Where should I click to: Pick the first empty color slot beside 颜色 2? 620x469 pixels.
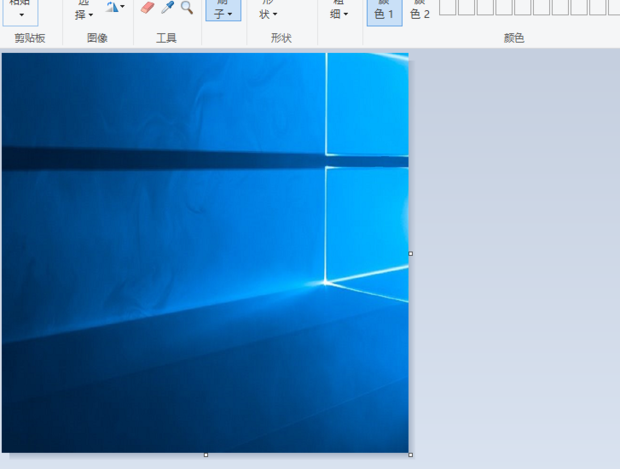(x=448, y=7)
